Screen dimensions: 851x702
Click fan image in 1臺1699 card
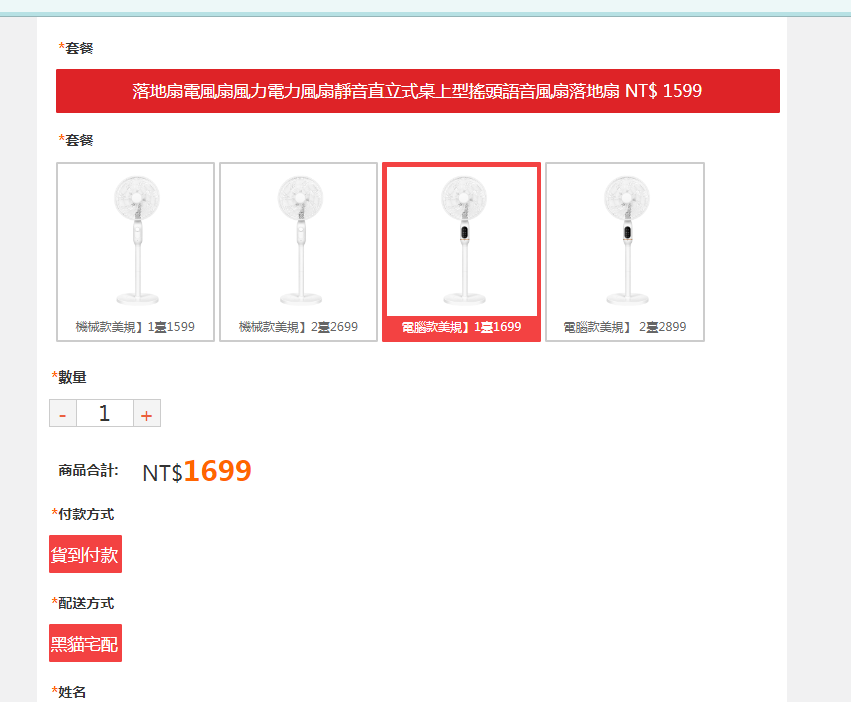point(463,240)
